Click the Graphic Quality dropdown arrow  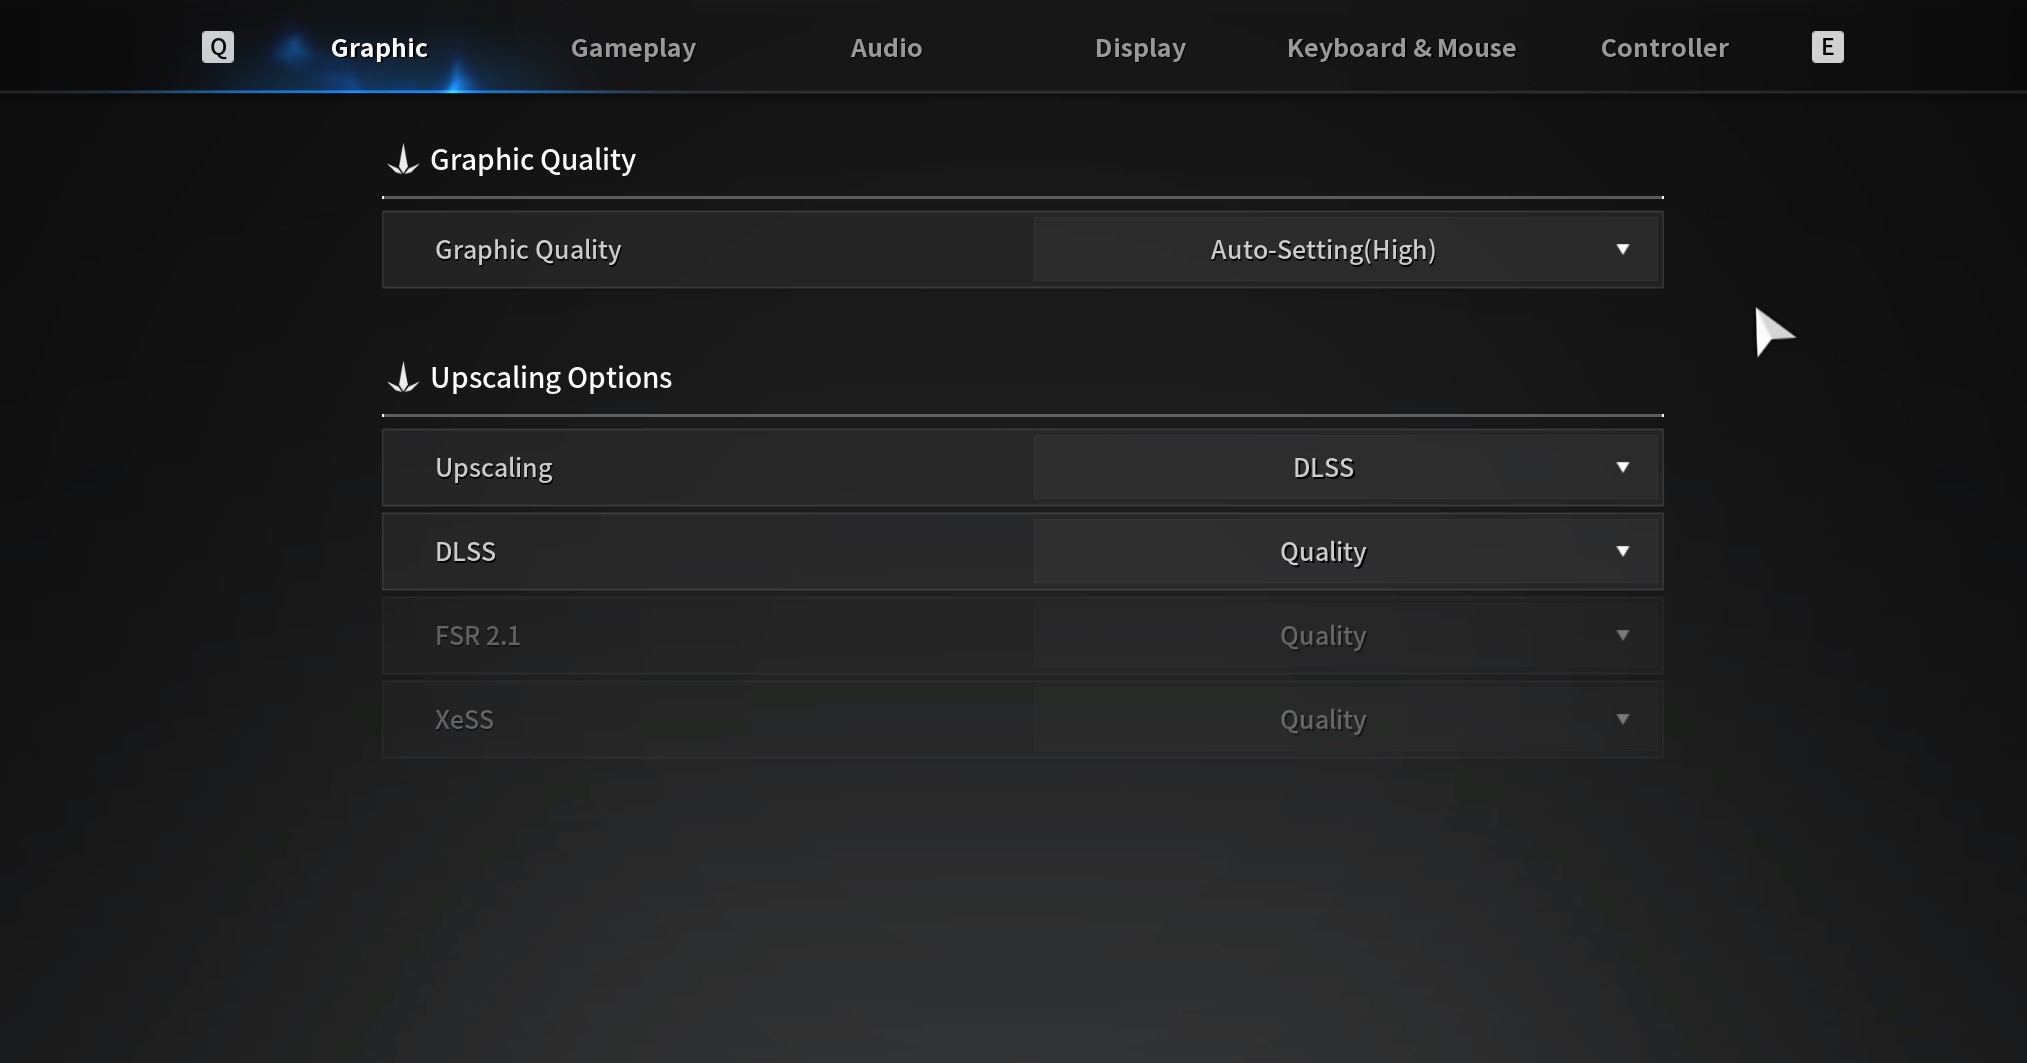point(1622,249)
